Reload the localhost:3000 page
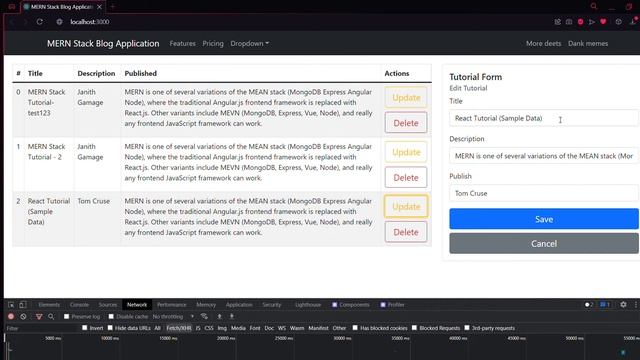Screen dimensions: 640x360 (x=40, y=22)
